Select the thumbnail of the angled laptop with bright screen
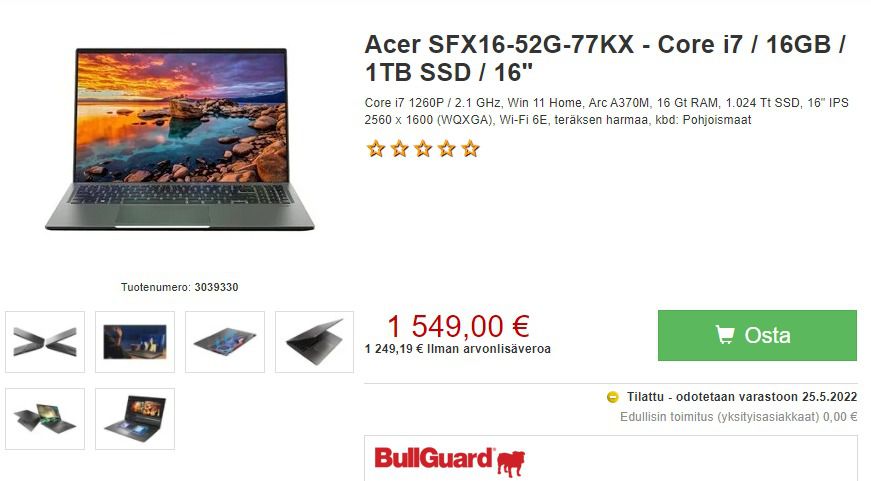Image resolution: width=871 pixels, height=481 pixels. tap(135, 419)
